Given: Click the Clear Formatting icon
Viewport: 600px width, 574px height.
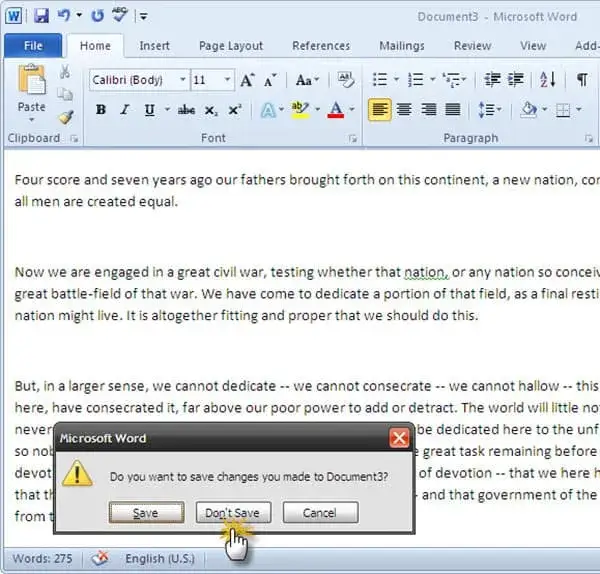Looking at the screenshot, I should click(x=346, y=80).
